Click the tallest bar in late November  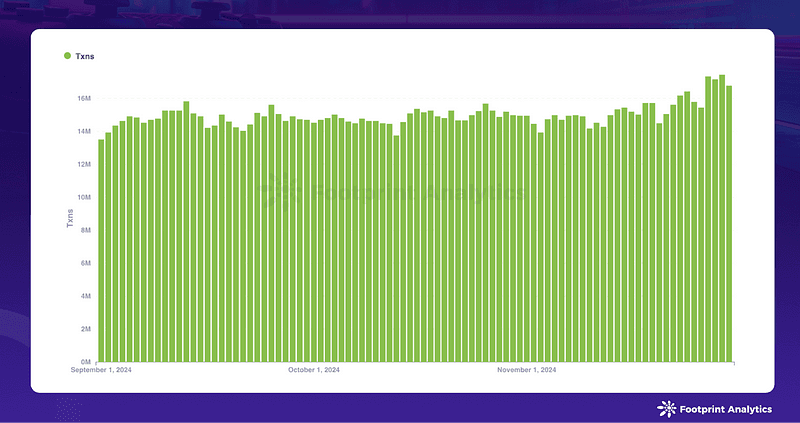(x=722, y=218)
